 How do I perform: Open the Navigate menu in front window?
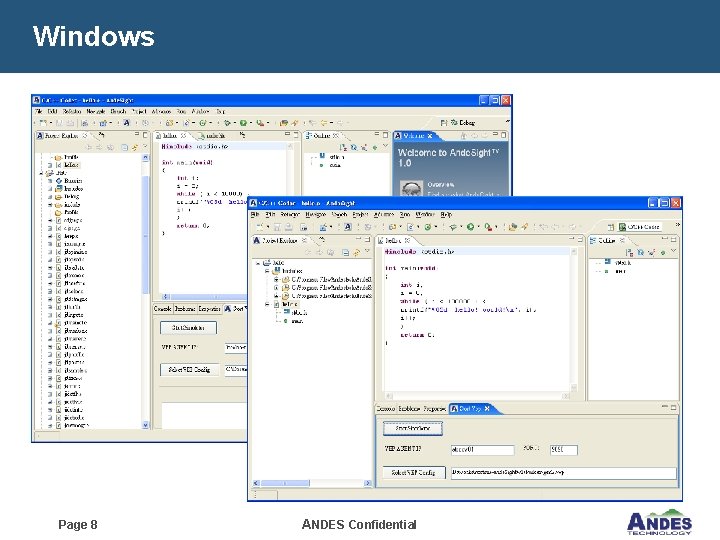pos(315,214)
